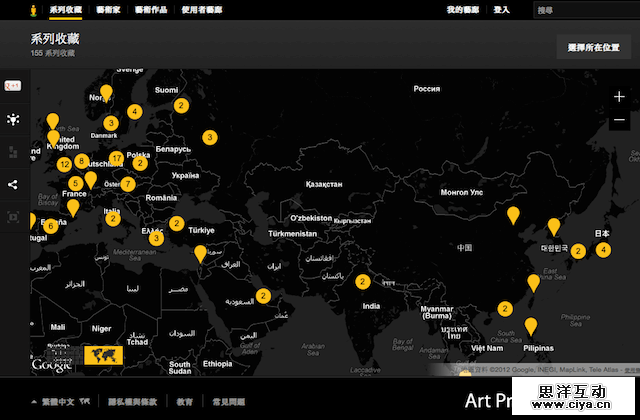Click the cluster marker 4 over Japan
Screen dimensions: 640x420
(603, 249)
